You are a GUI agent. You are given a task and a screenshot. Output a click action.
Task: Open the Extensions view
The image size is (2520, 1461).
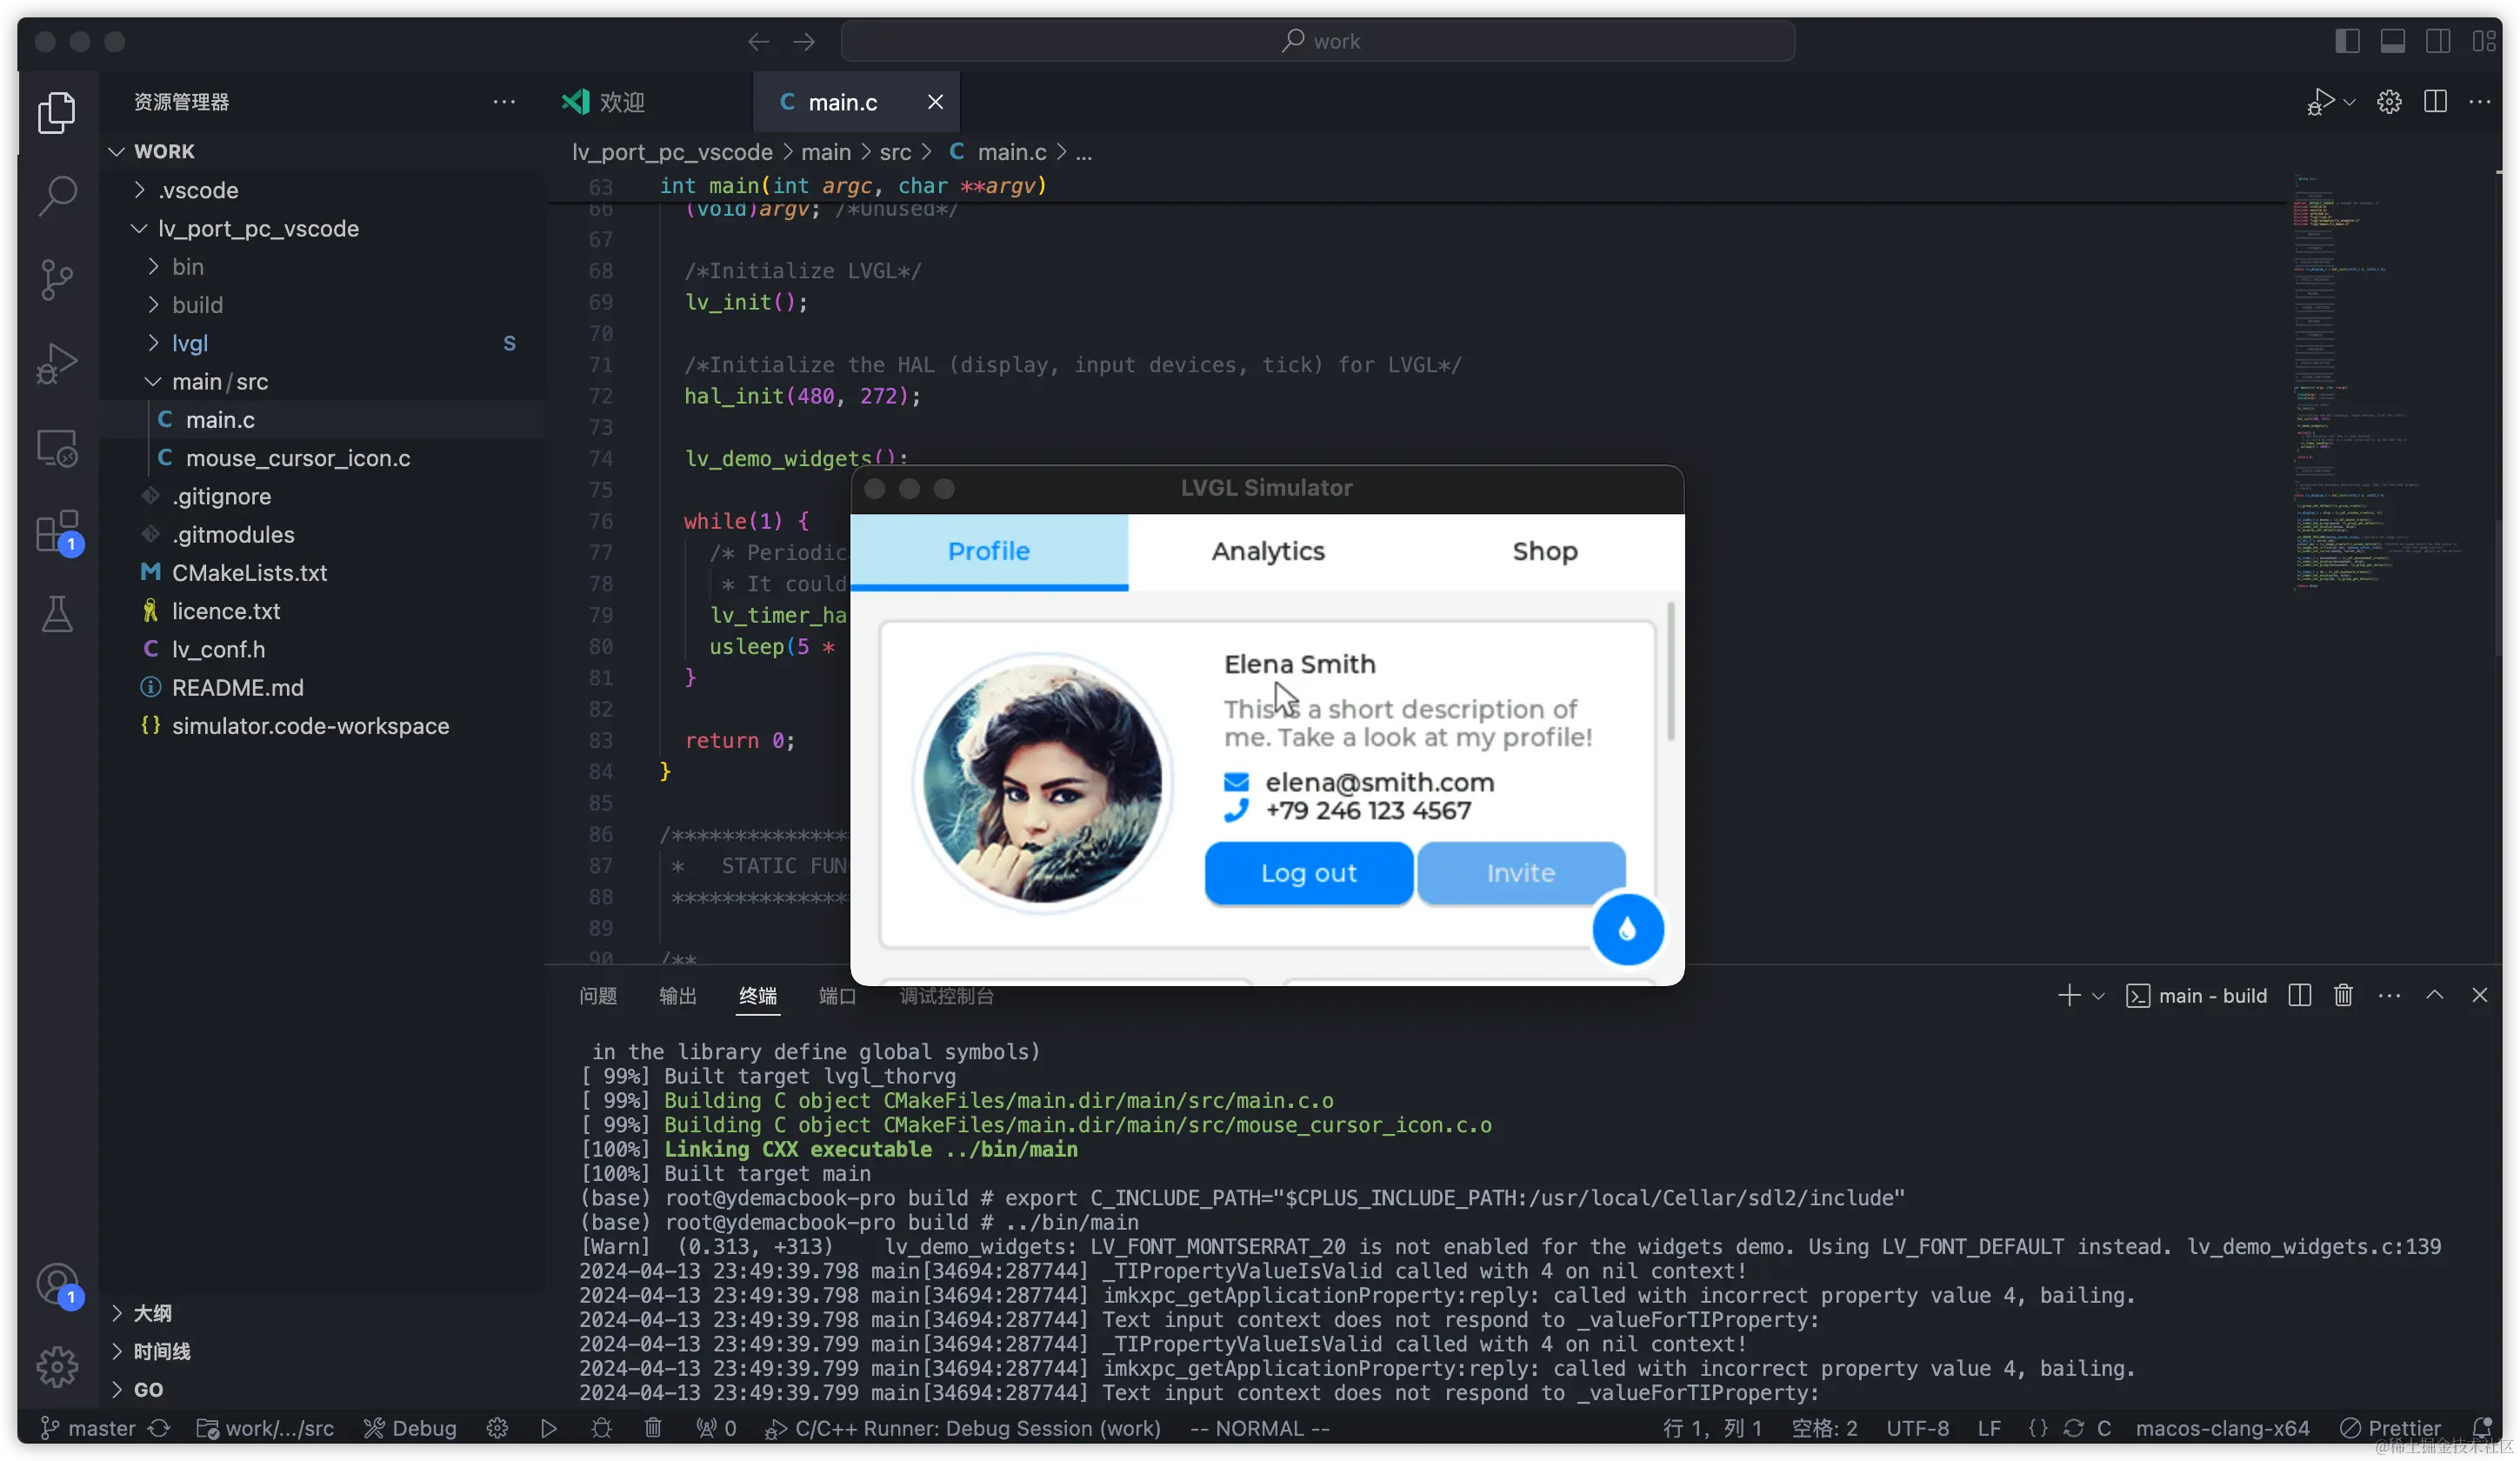[57, 531]
